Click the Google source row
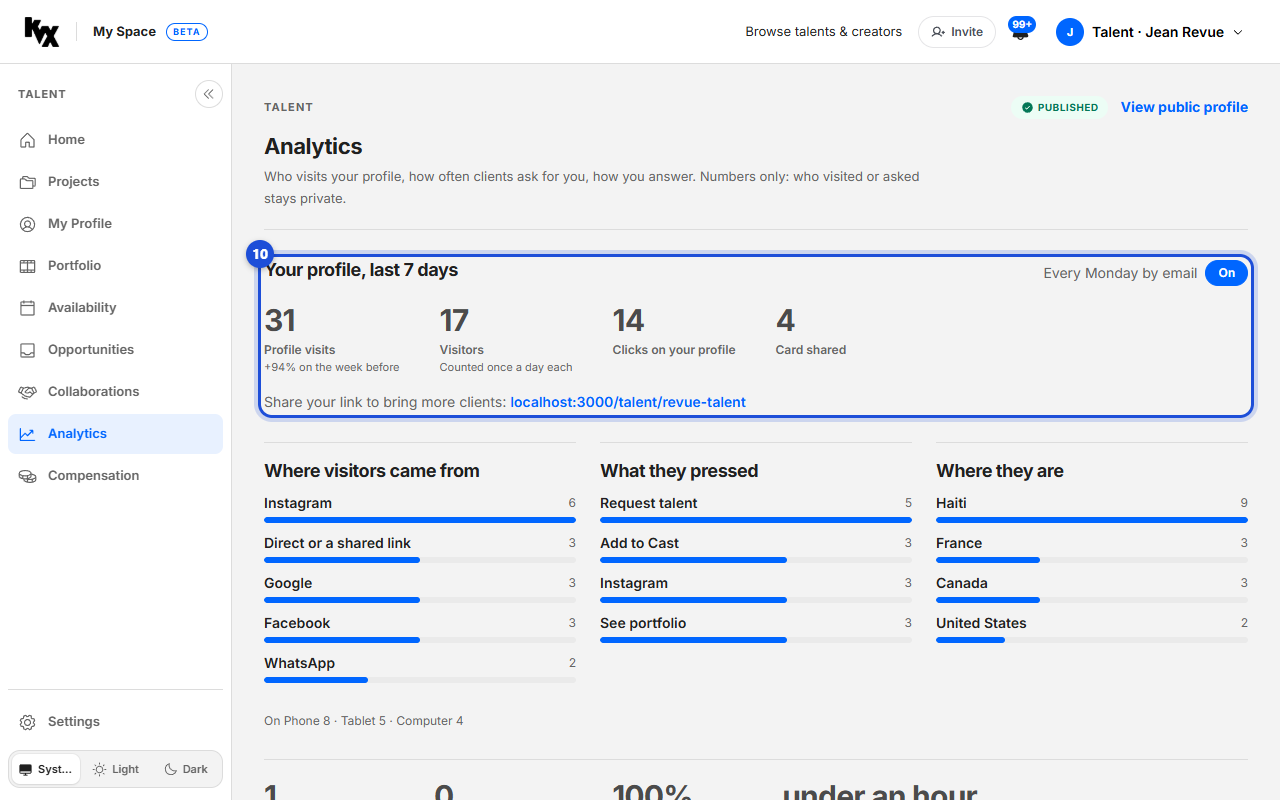This screenshot has width=1280, height=800. pos(420,588)
